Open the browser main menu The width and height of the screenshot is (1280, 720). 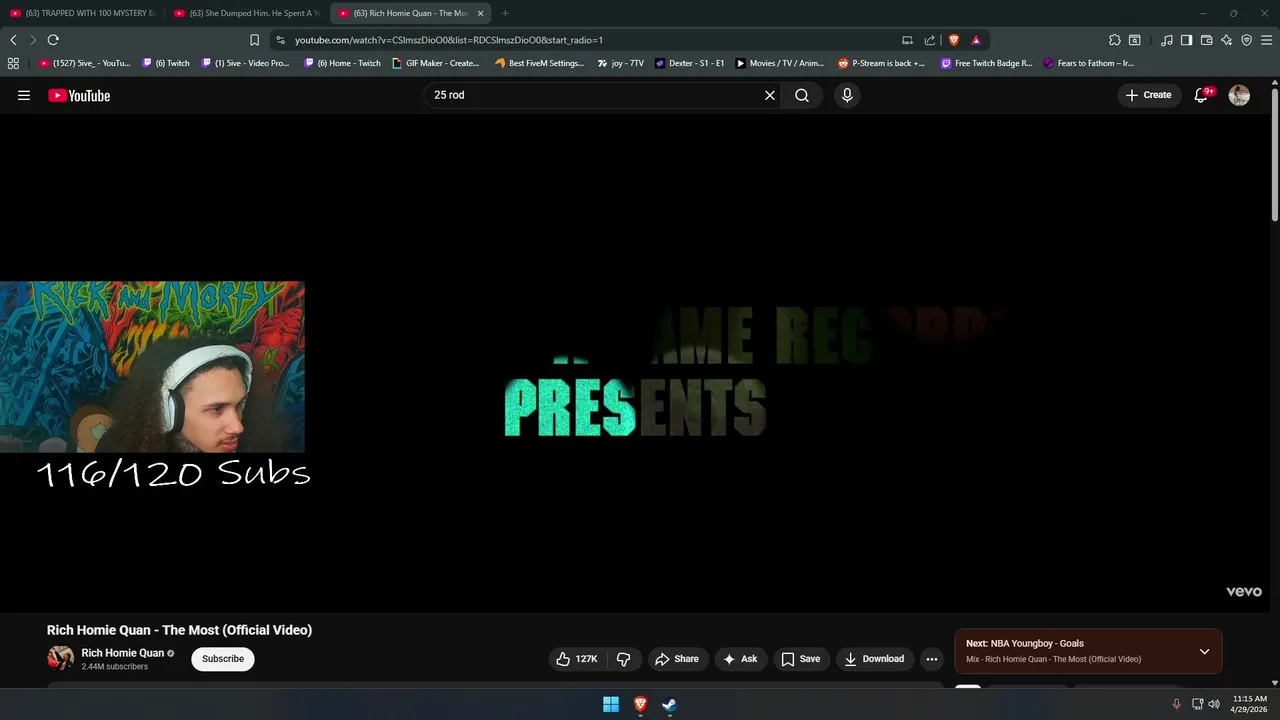pyautogui.click(x=1266, y=40)
